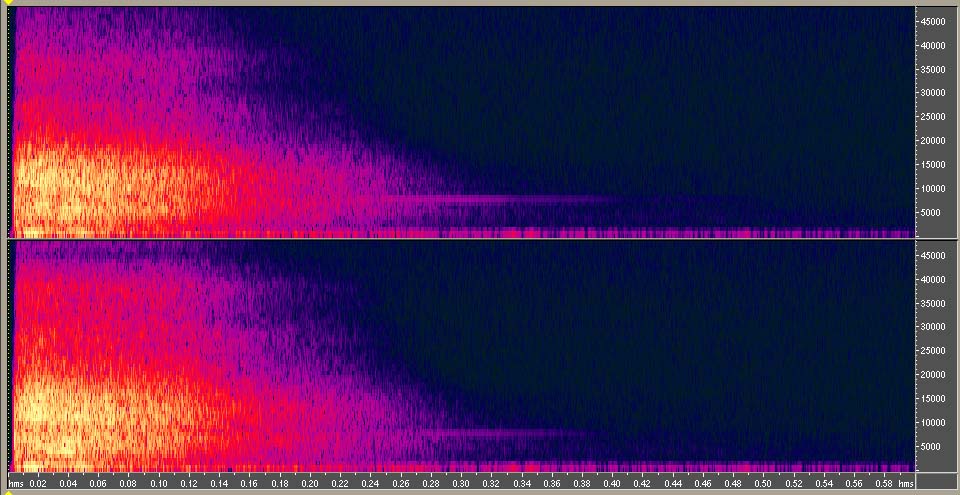
Task: Select the 0.14 mark on the time ruler
Action: [219, 483]
